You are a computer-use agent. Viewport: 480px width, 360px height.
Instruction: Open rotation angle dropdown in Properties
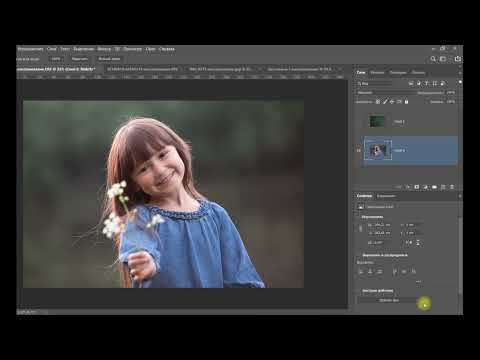(380, 243)
